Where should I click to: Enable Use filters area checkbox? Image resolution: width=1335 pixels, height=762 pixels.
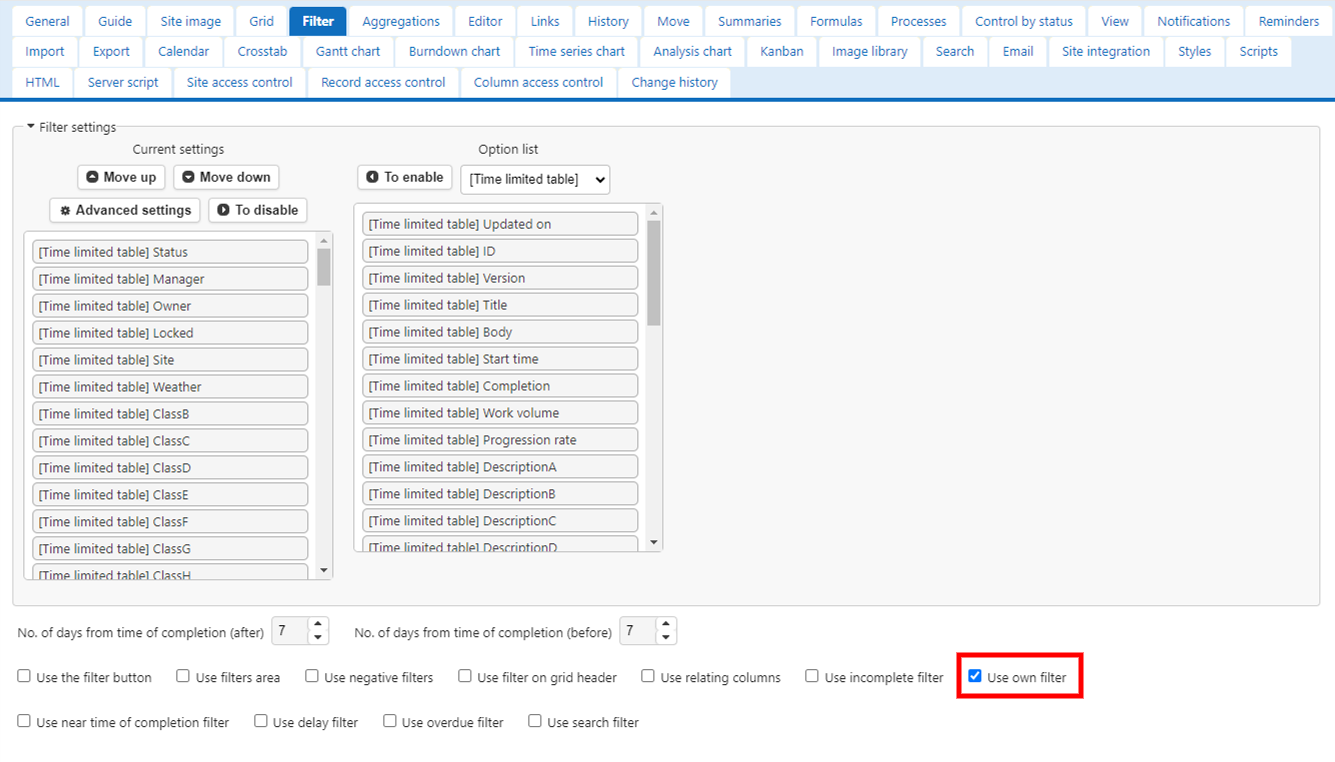(x=183, y=676)
